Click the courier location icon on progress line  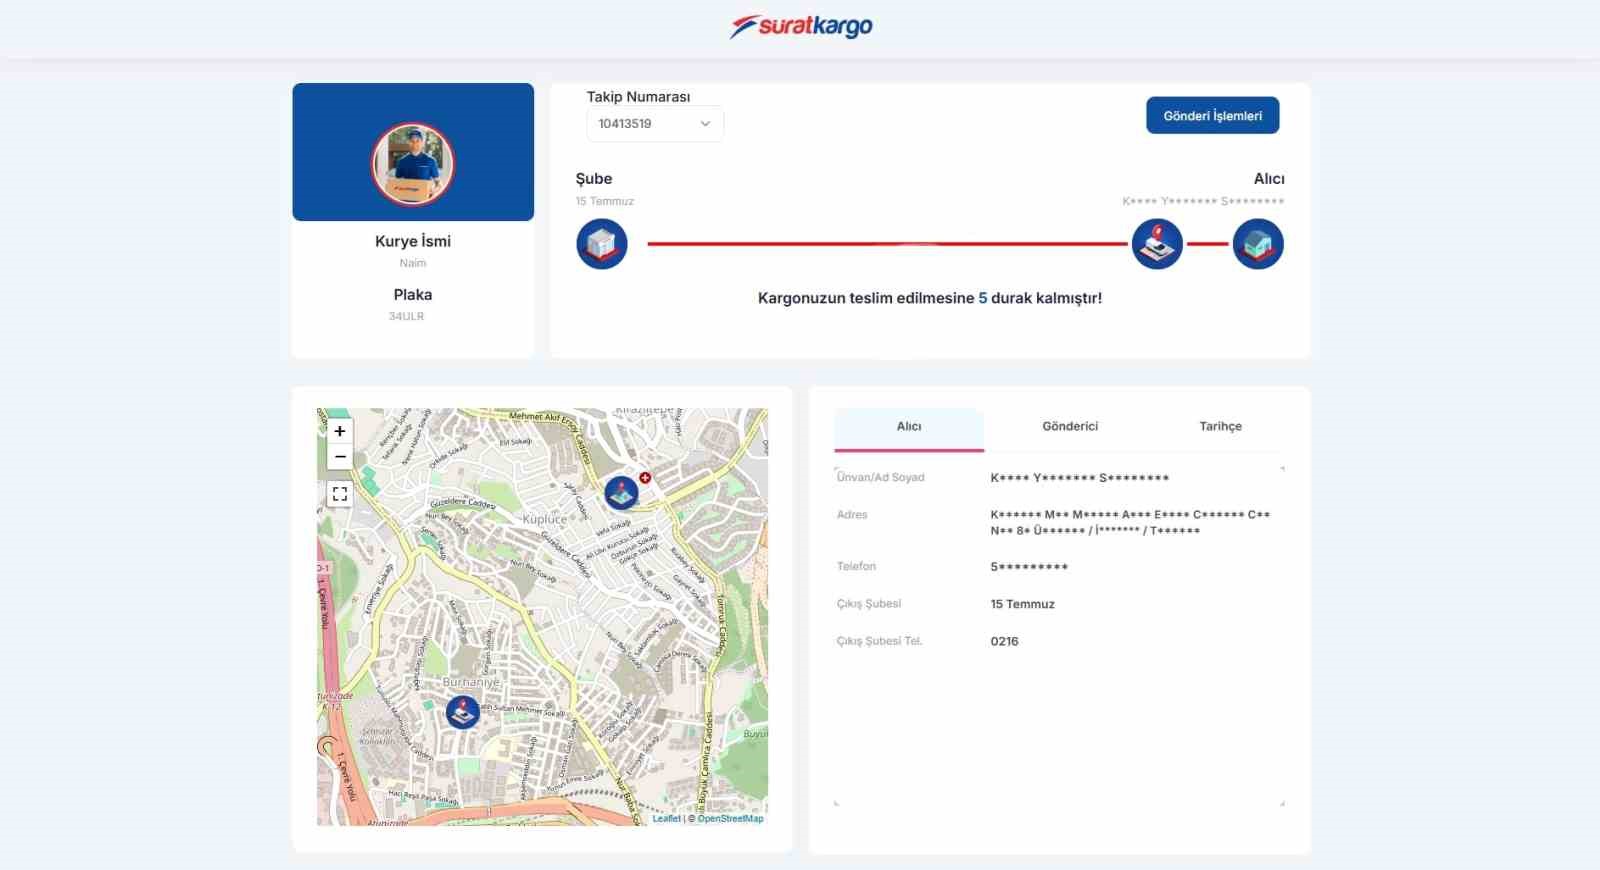click(1157, 244)
